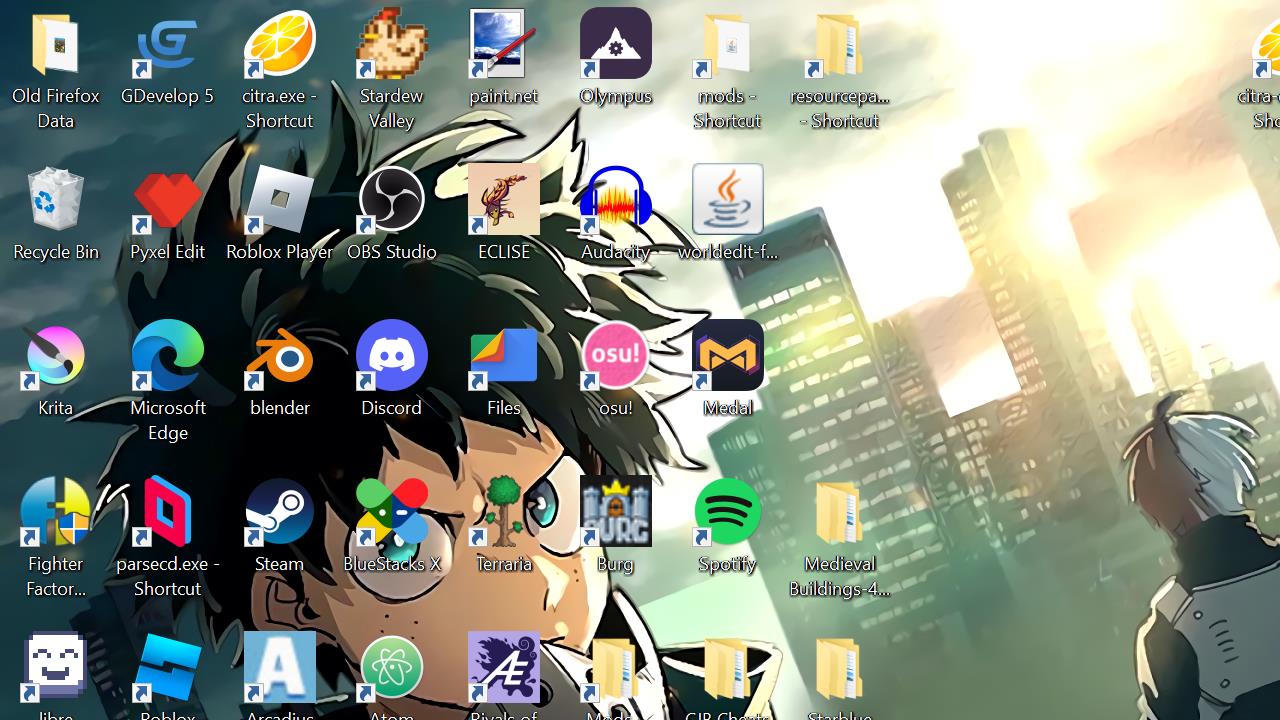Click the Medieval Buildings folder

(x=840, y=513)
